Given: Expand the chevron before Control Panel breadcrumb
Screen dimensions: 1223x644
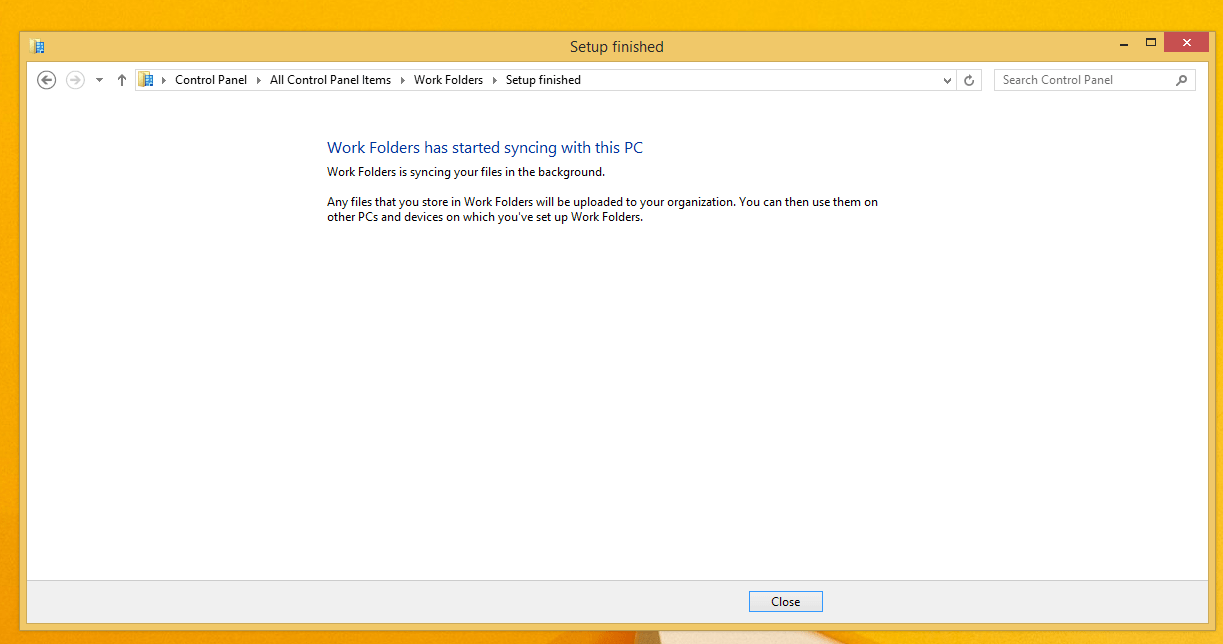Looking at the screenshot, I should pyautogui.click(x=164, y=80).
